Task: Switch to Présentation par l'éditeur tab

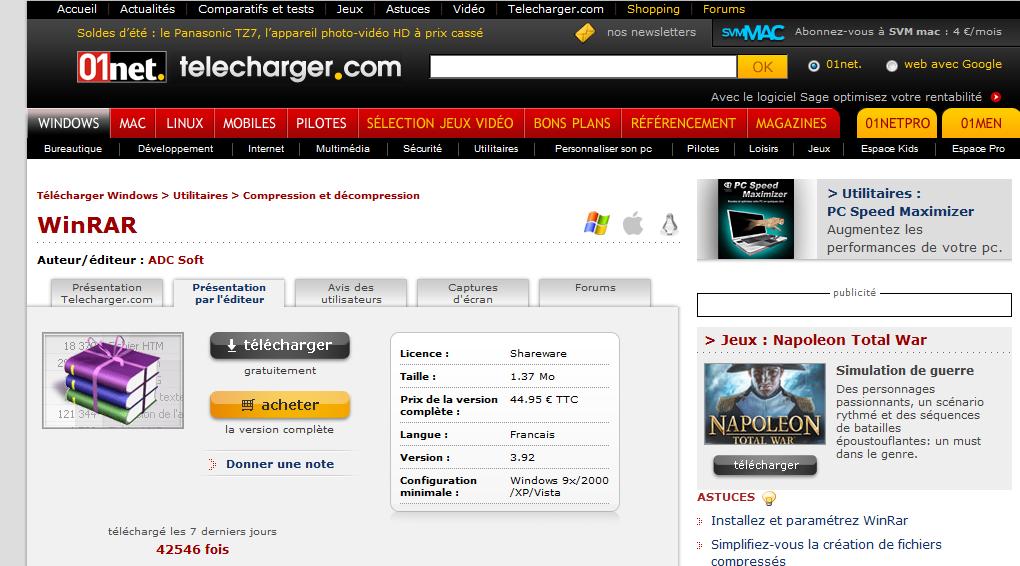Action: coord(229,293)
